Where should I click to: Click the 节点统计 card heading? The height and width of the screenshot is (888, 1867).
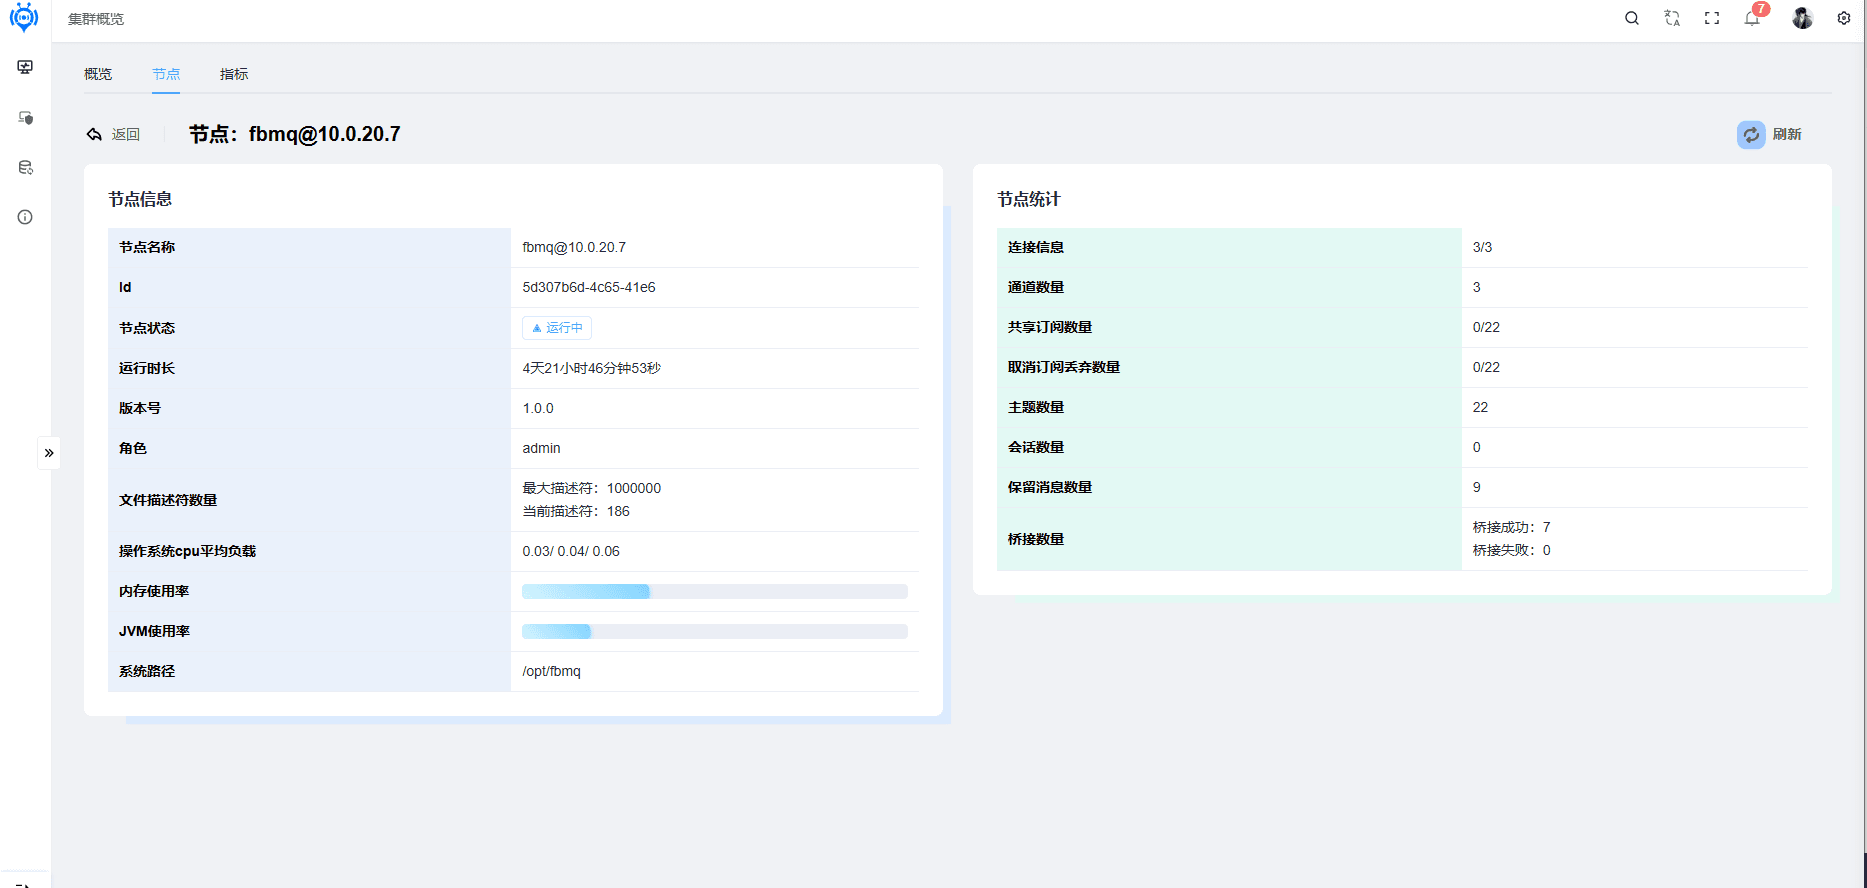click(x=1029, y=199)
